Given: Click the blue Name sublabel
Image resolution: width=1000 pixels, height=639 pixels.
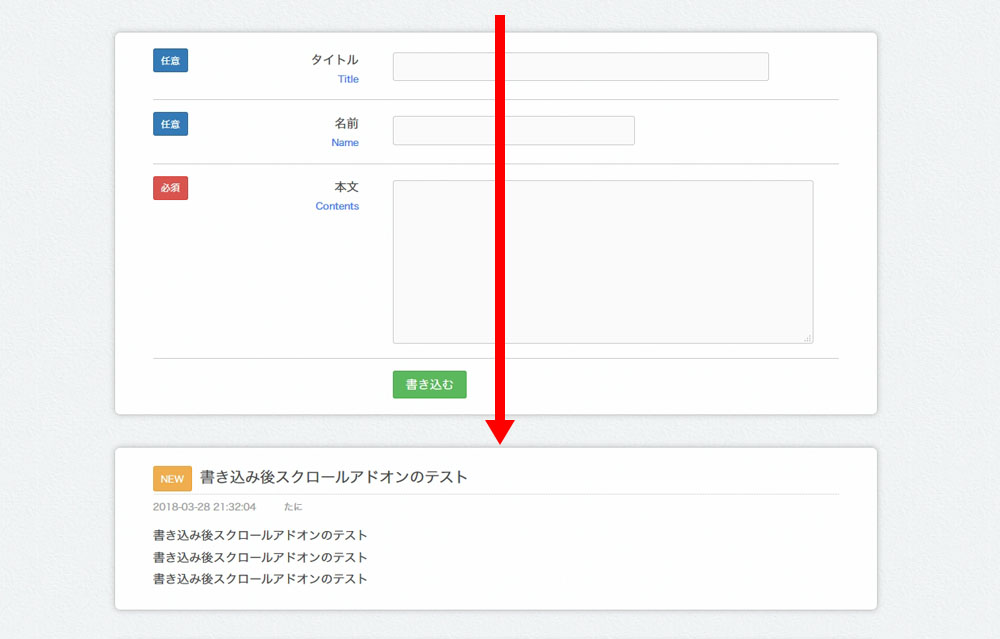Looking at the screenshot, I should click(345, 142).
